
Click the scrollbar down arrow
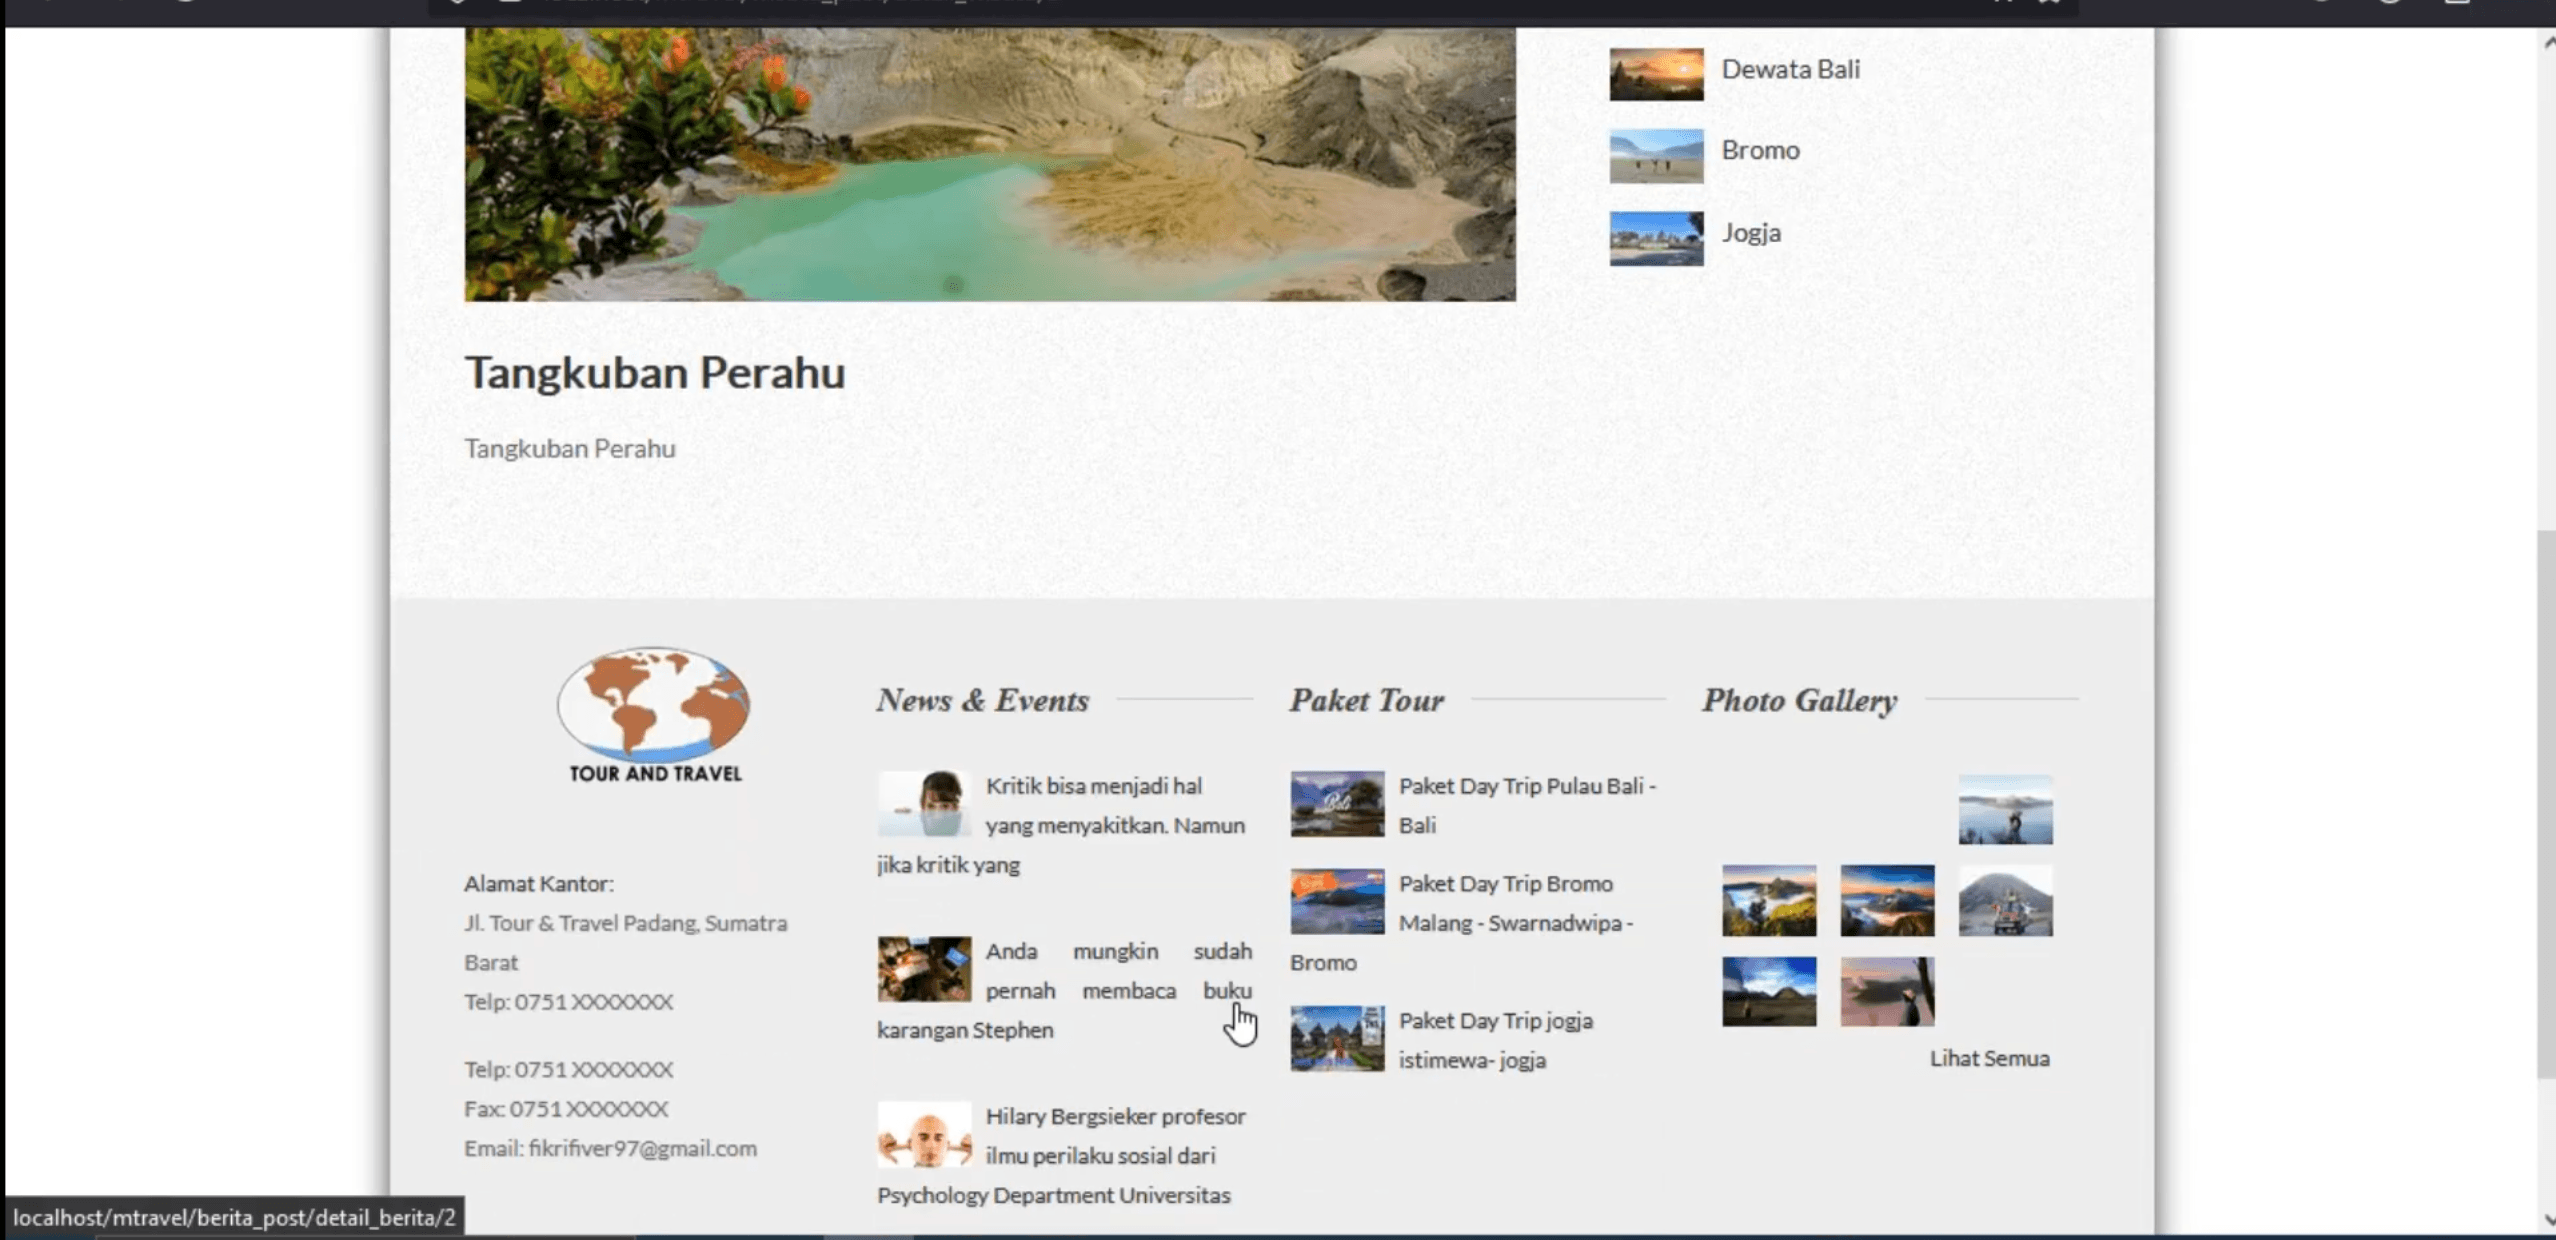2547,1219
